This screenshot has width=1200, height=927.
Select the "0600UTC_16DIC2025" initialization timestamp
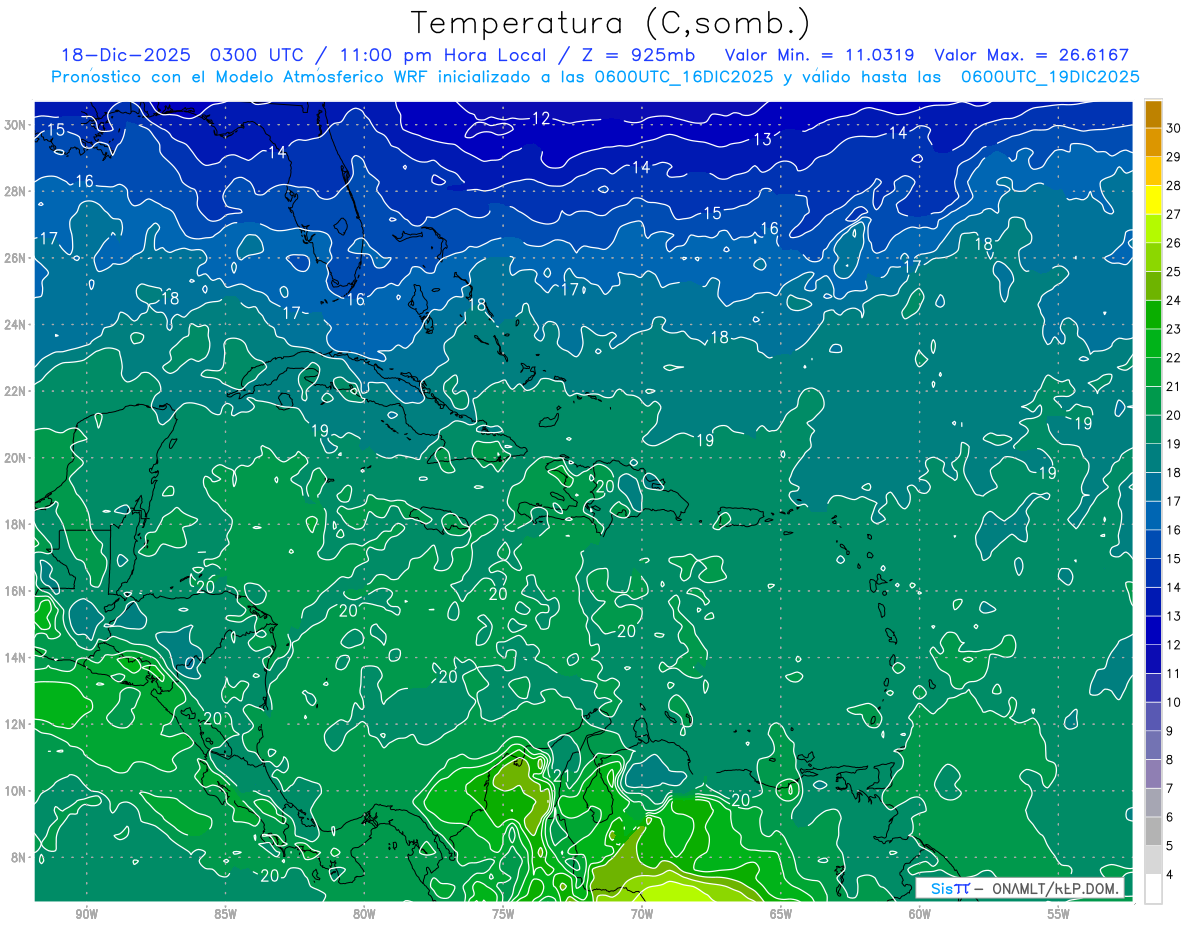(683, 77)
